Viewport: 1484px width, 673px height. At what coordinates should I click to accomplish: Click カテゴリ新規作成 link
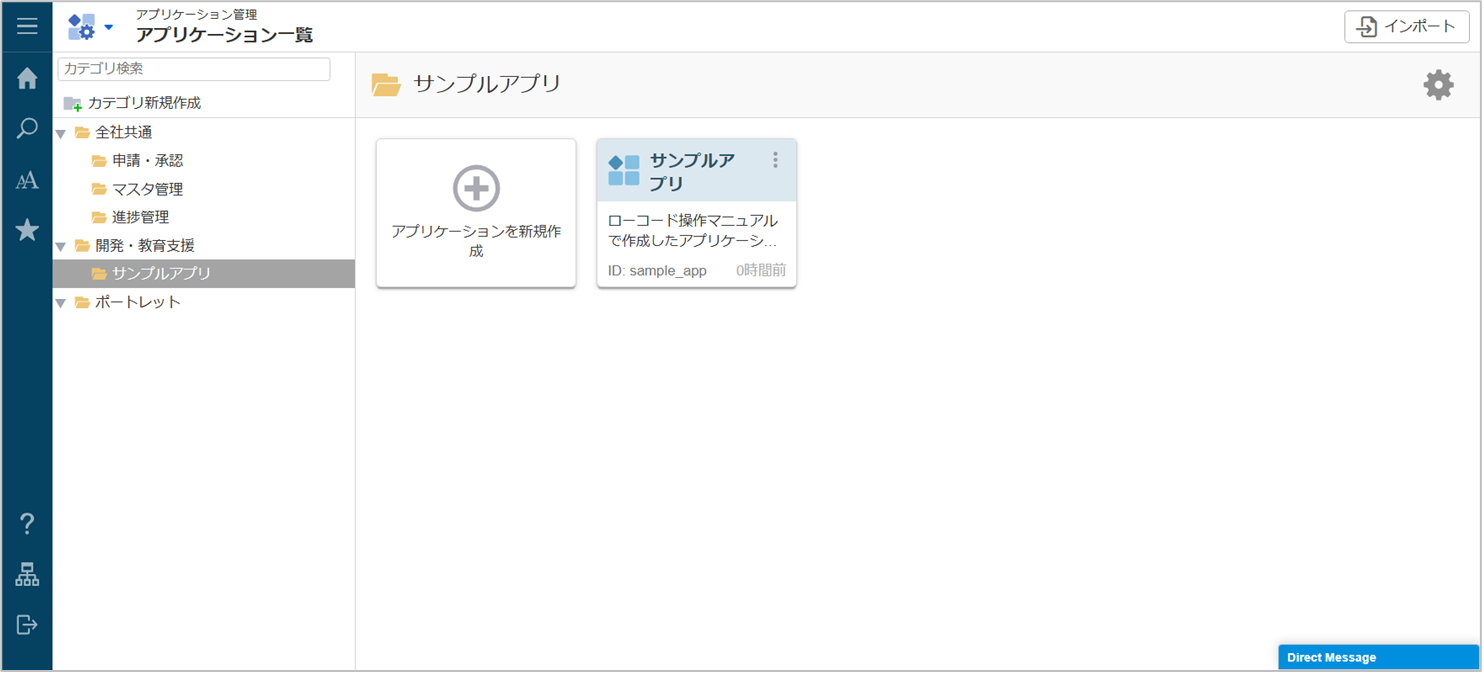143,103
